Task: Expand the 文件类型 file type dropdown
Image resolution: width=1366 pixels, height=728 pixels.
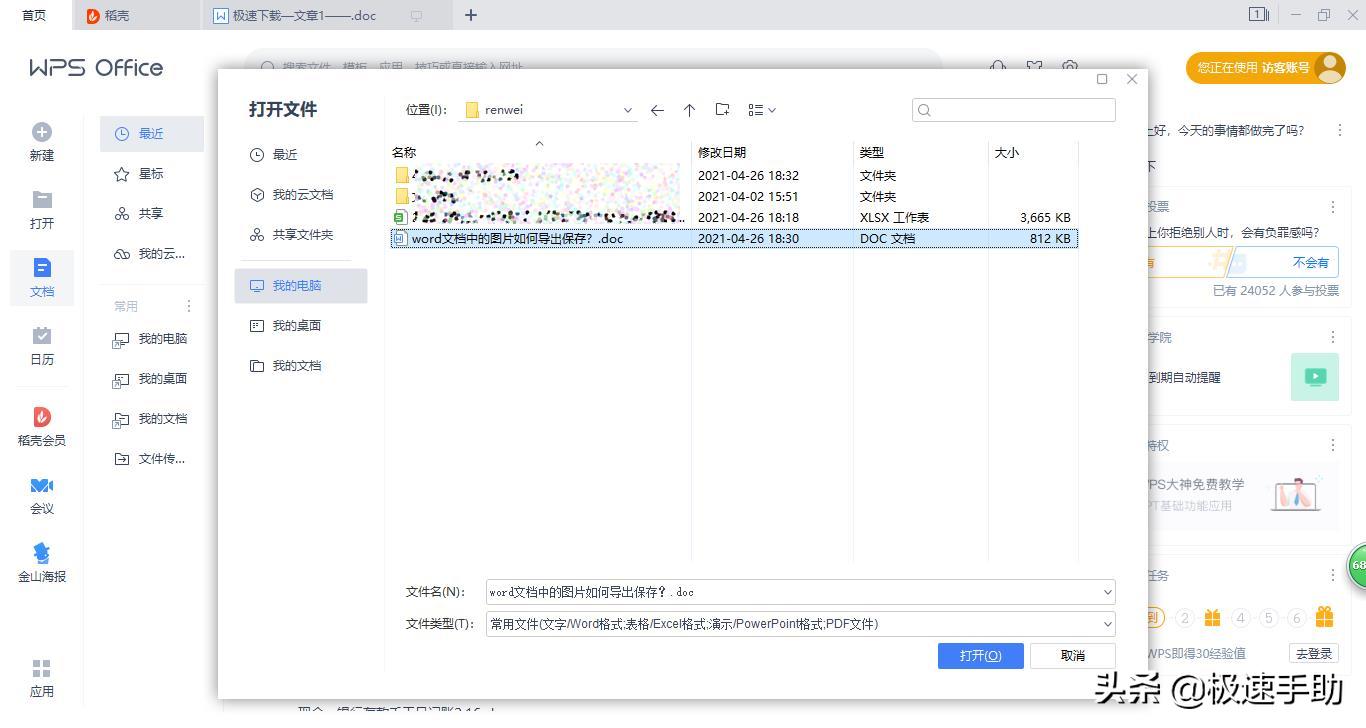Action: tap(1106, 623)
